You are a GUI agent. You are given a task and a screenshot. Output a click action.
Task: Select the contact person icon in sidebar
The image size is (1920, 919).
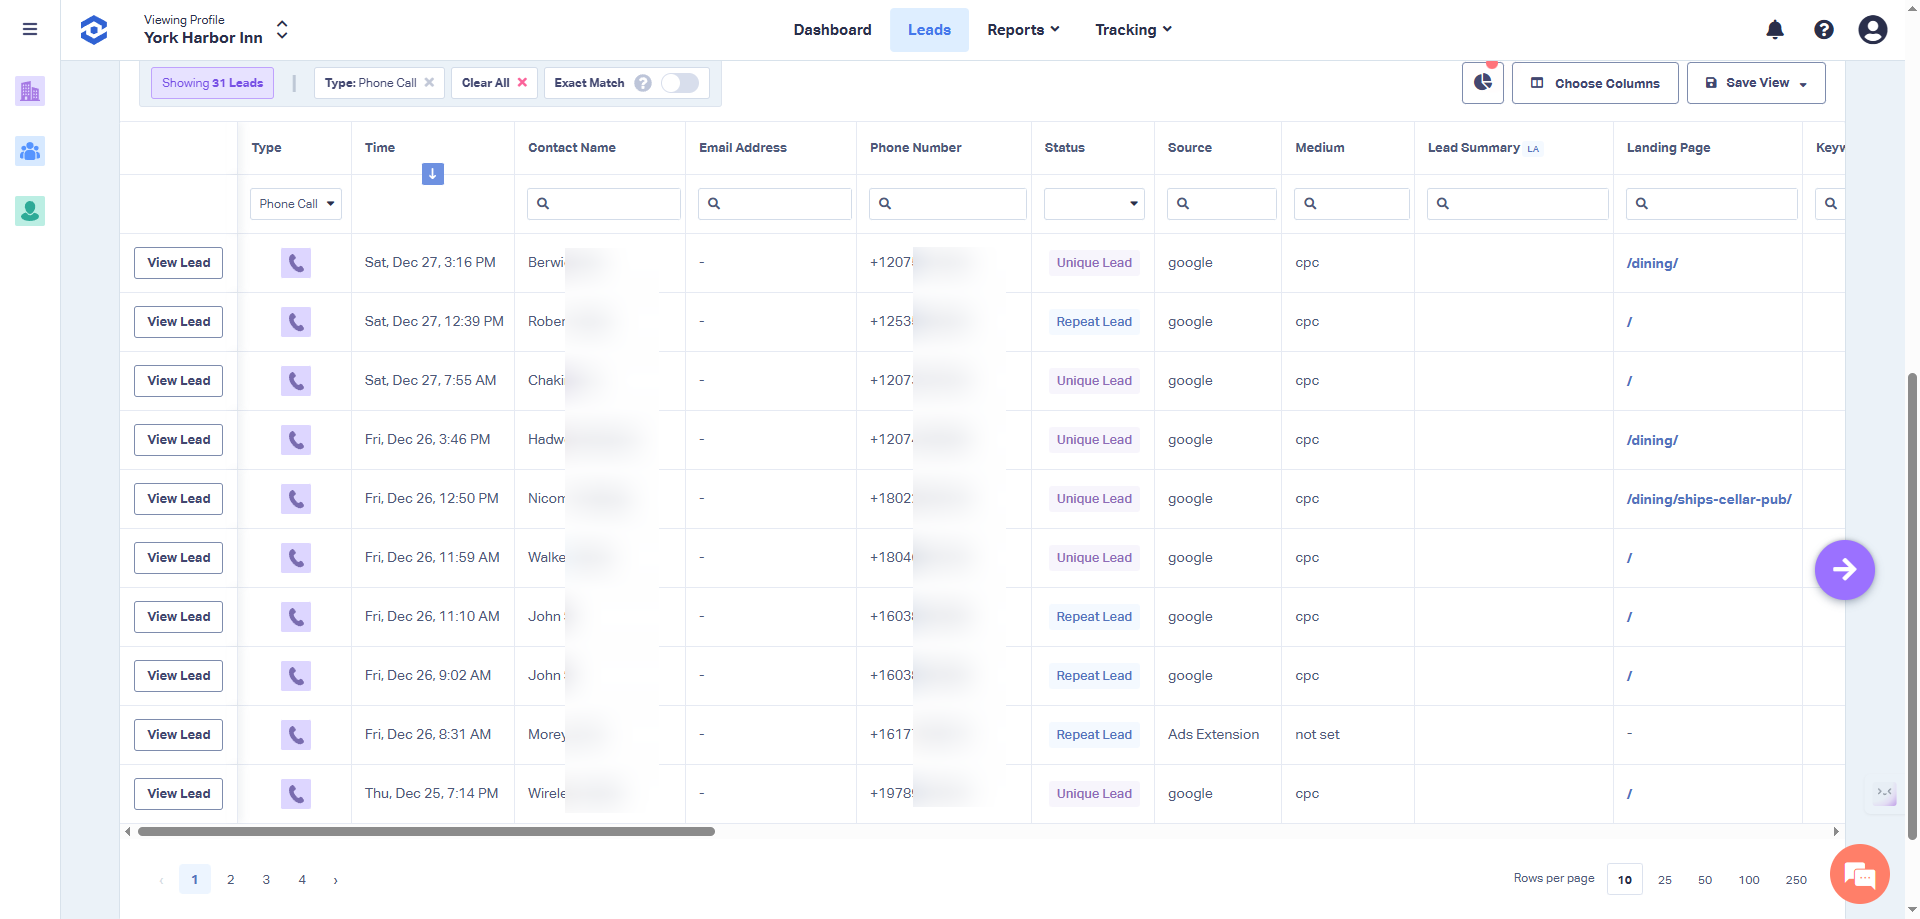point(29,211)
